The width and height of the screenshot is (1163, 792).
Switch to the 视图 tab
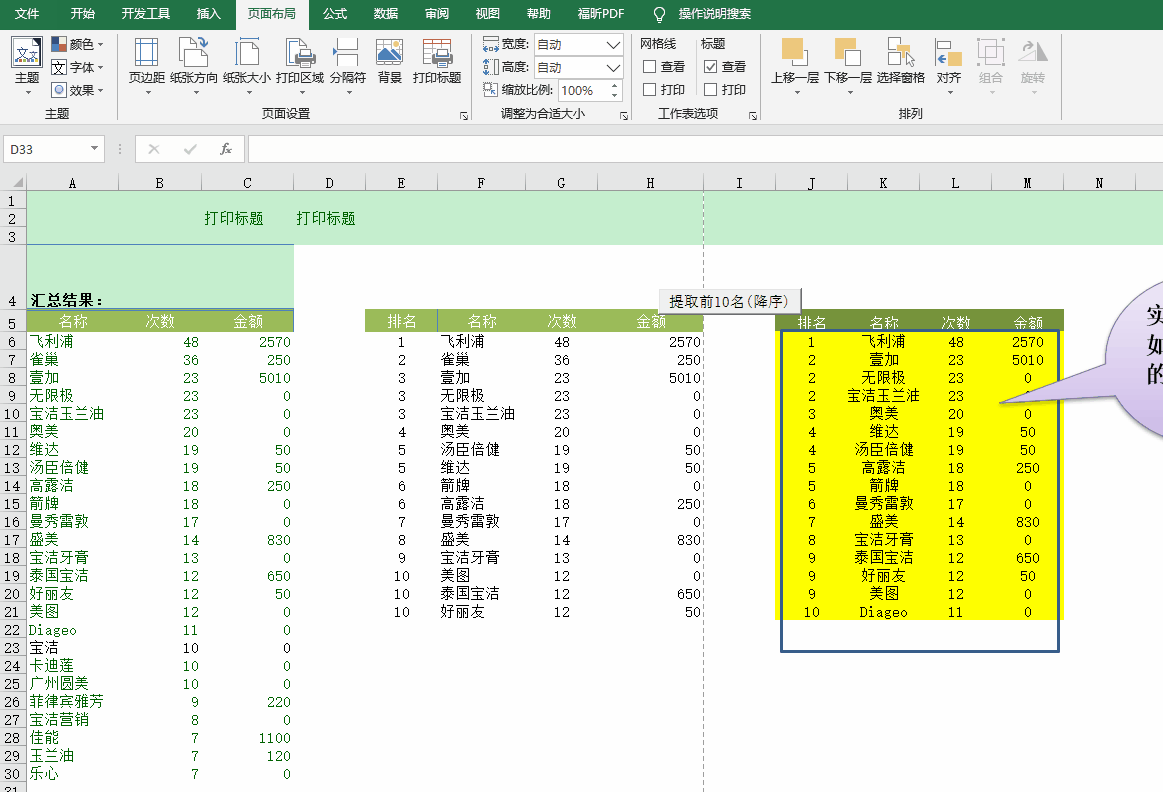click(x=487, y=13)
